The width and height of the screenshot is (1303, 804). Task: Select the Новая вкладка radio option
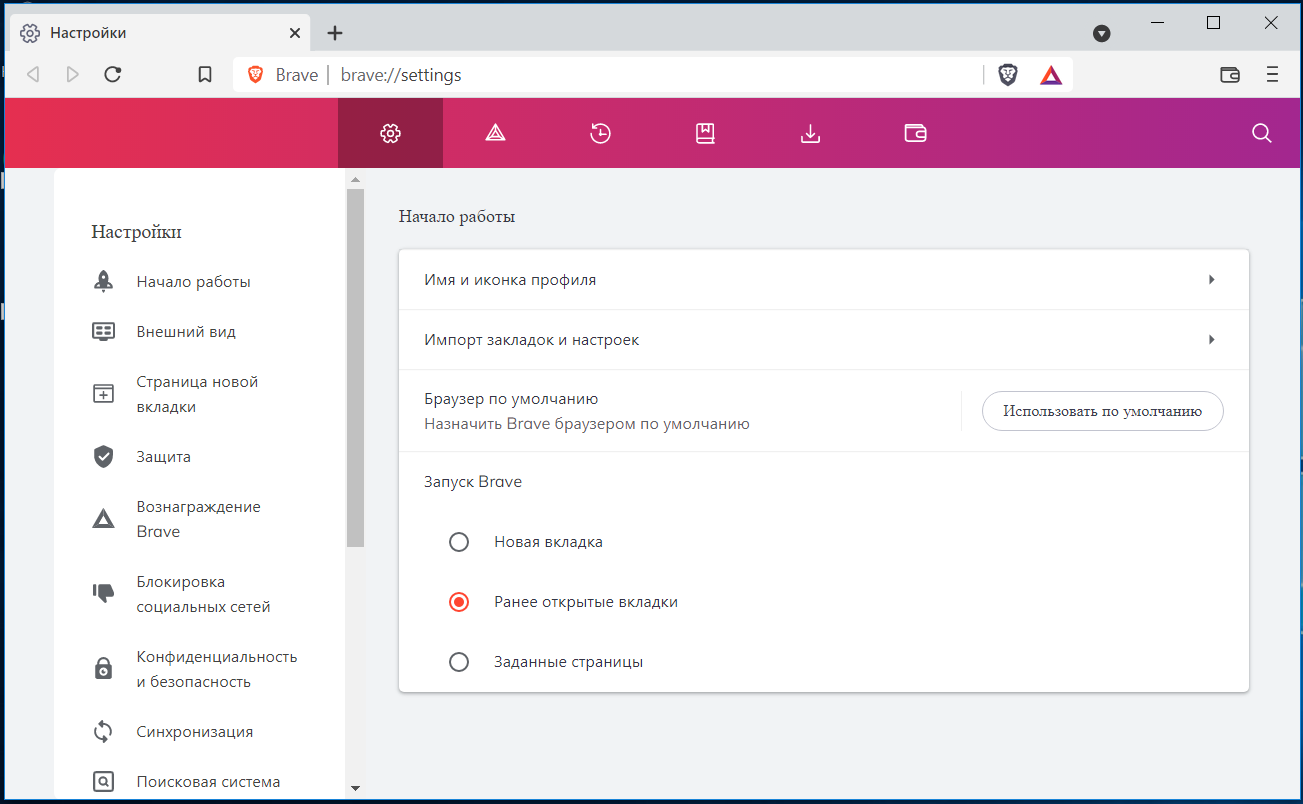[459, 542]
